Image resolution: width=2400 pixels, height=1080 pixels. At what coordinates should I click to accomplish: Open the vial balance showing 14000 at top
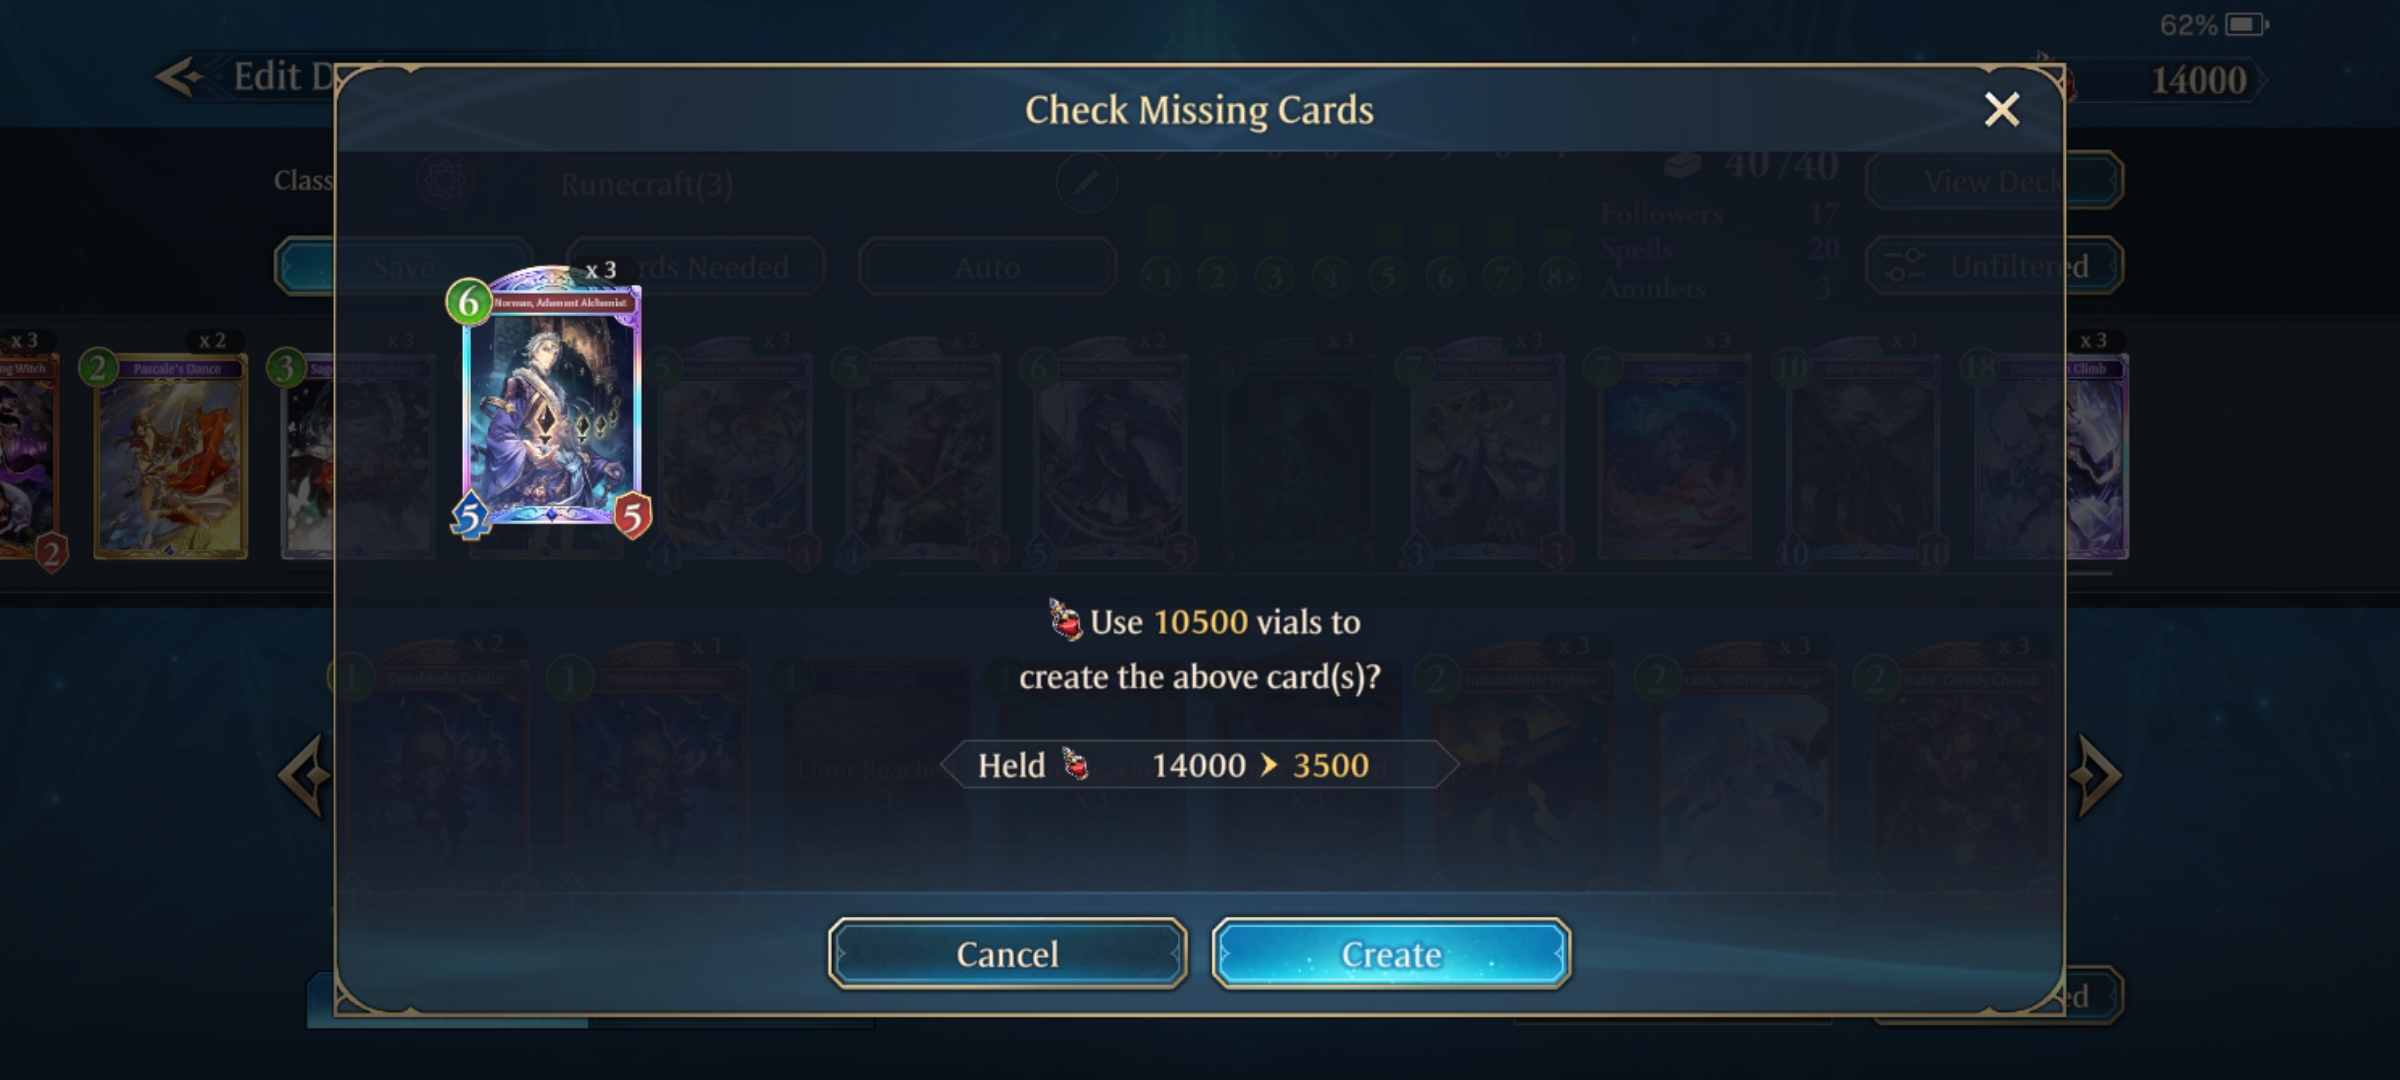click(2198, 80)
